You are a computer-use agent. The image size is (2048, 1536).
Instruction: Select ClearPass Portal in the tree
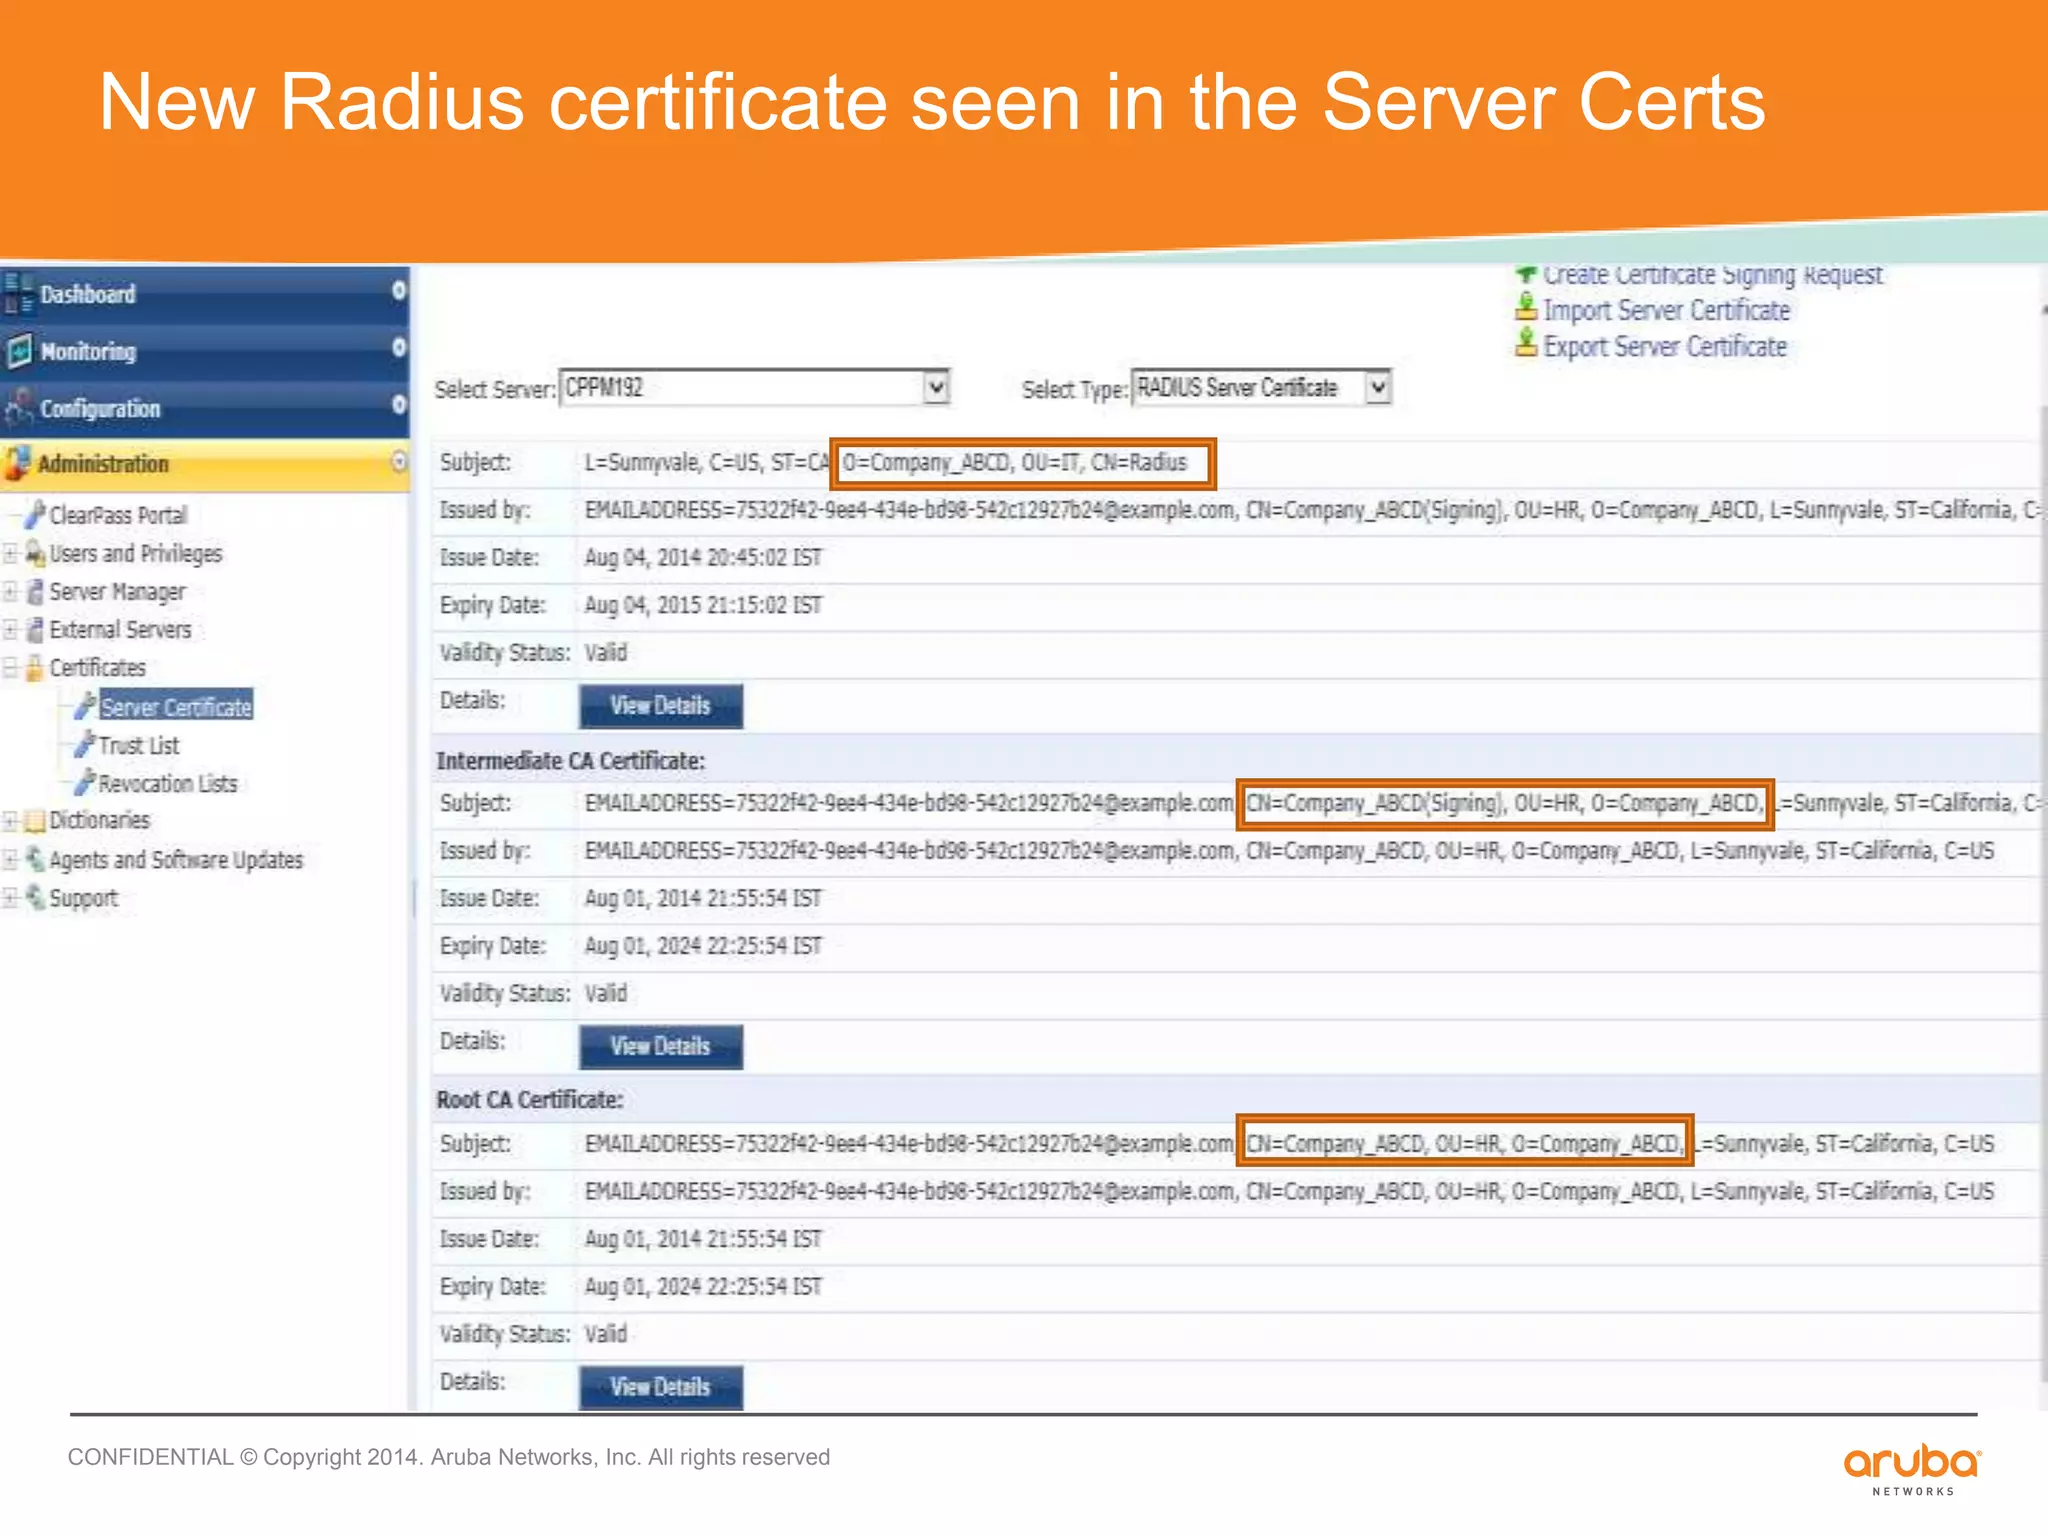pyautogui.click(x=118, y=515)
